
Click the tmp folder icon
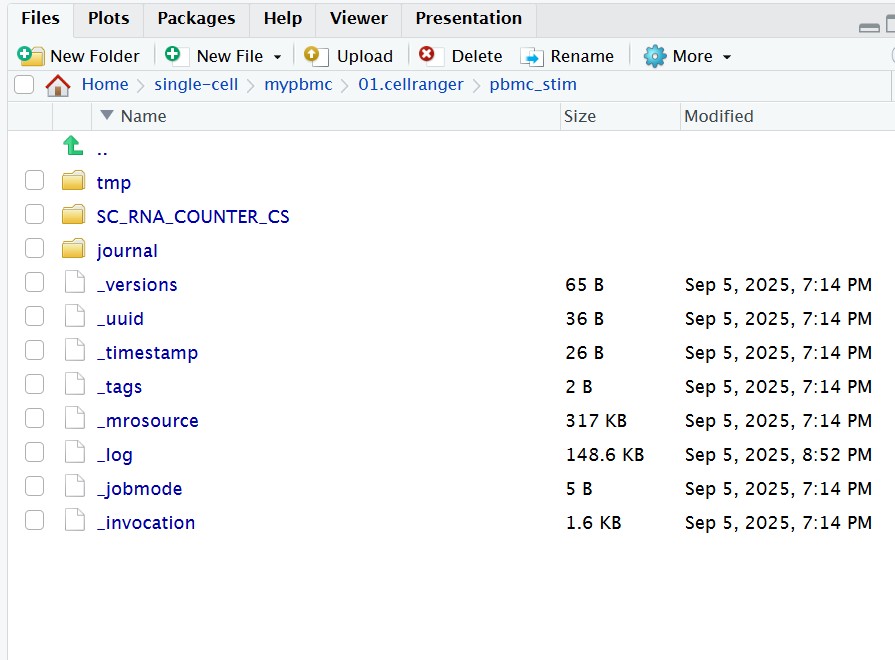(73, 180)
